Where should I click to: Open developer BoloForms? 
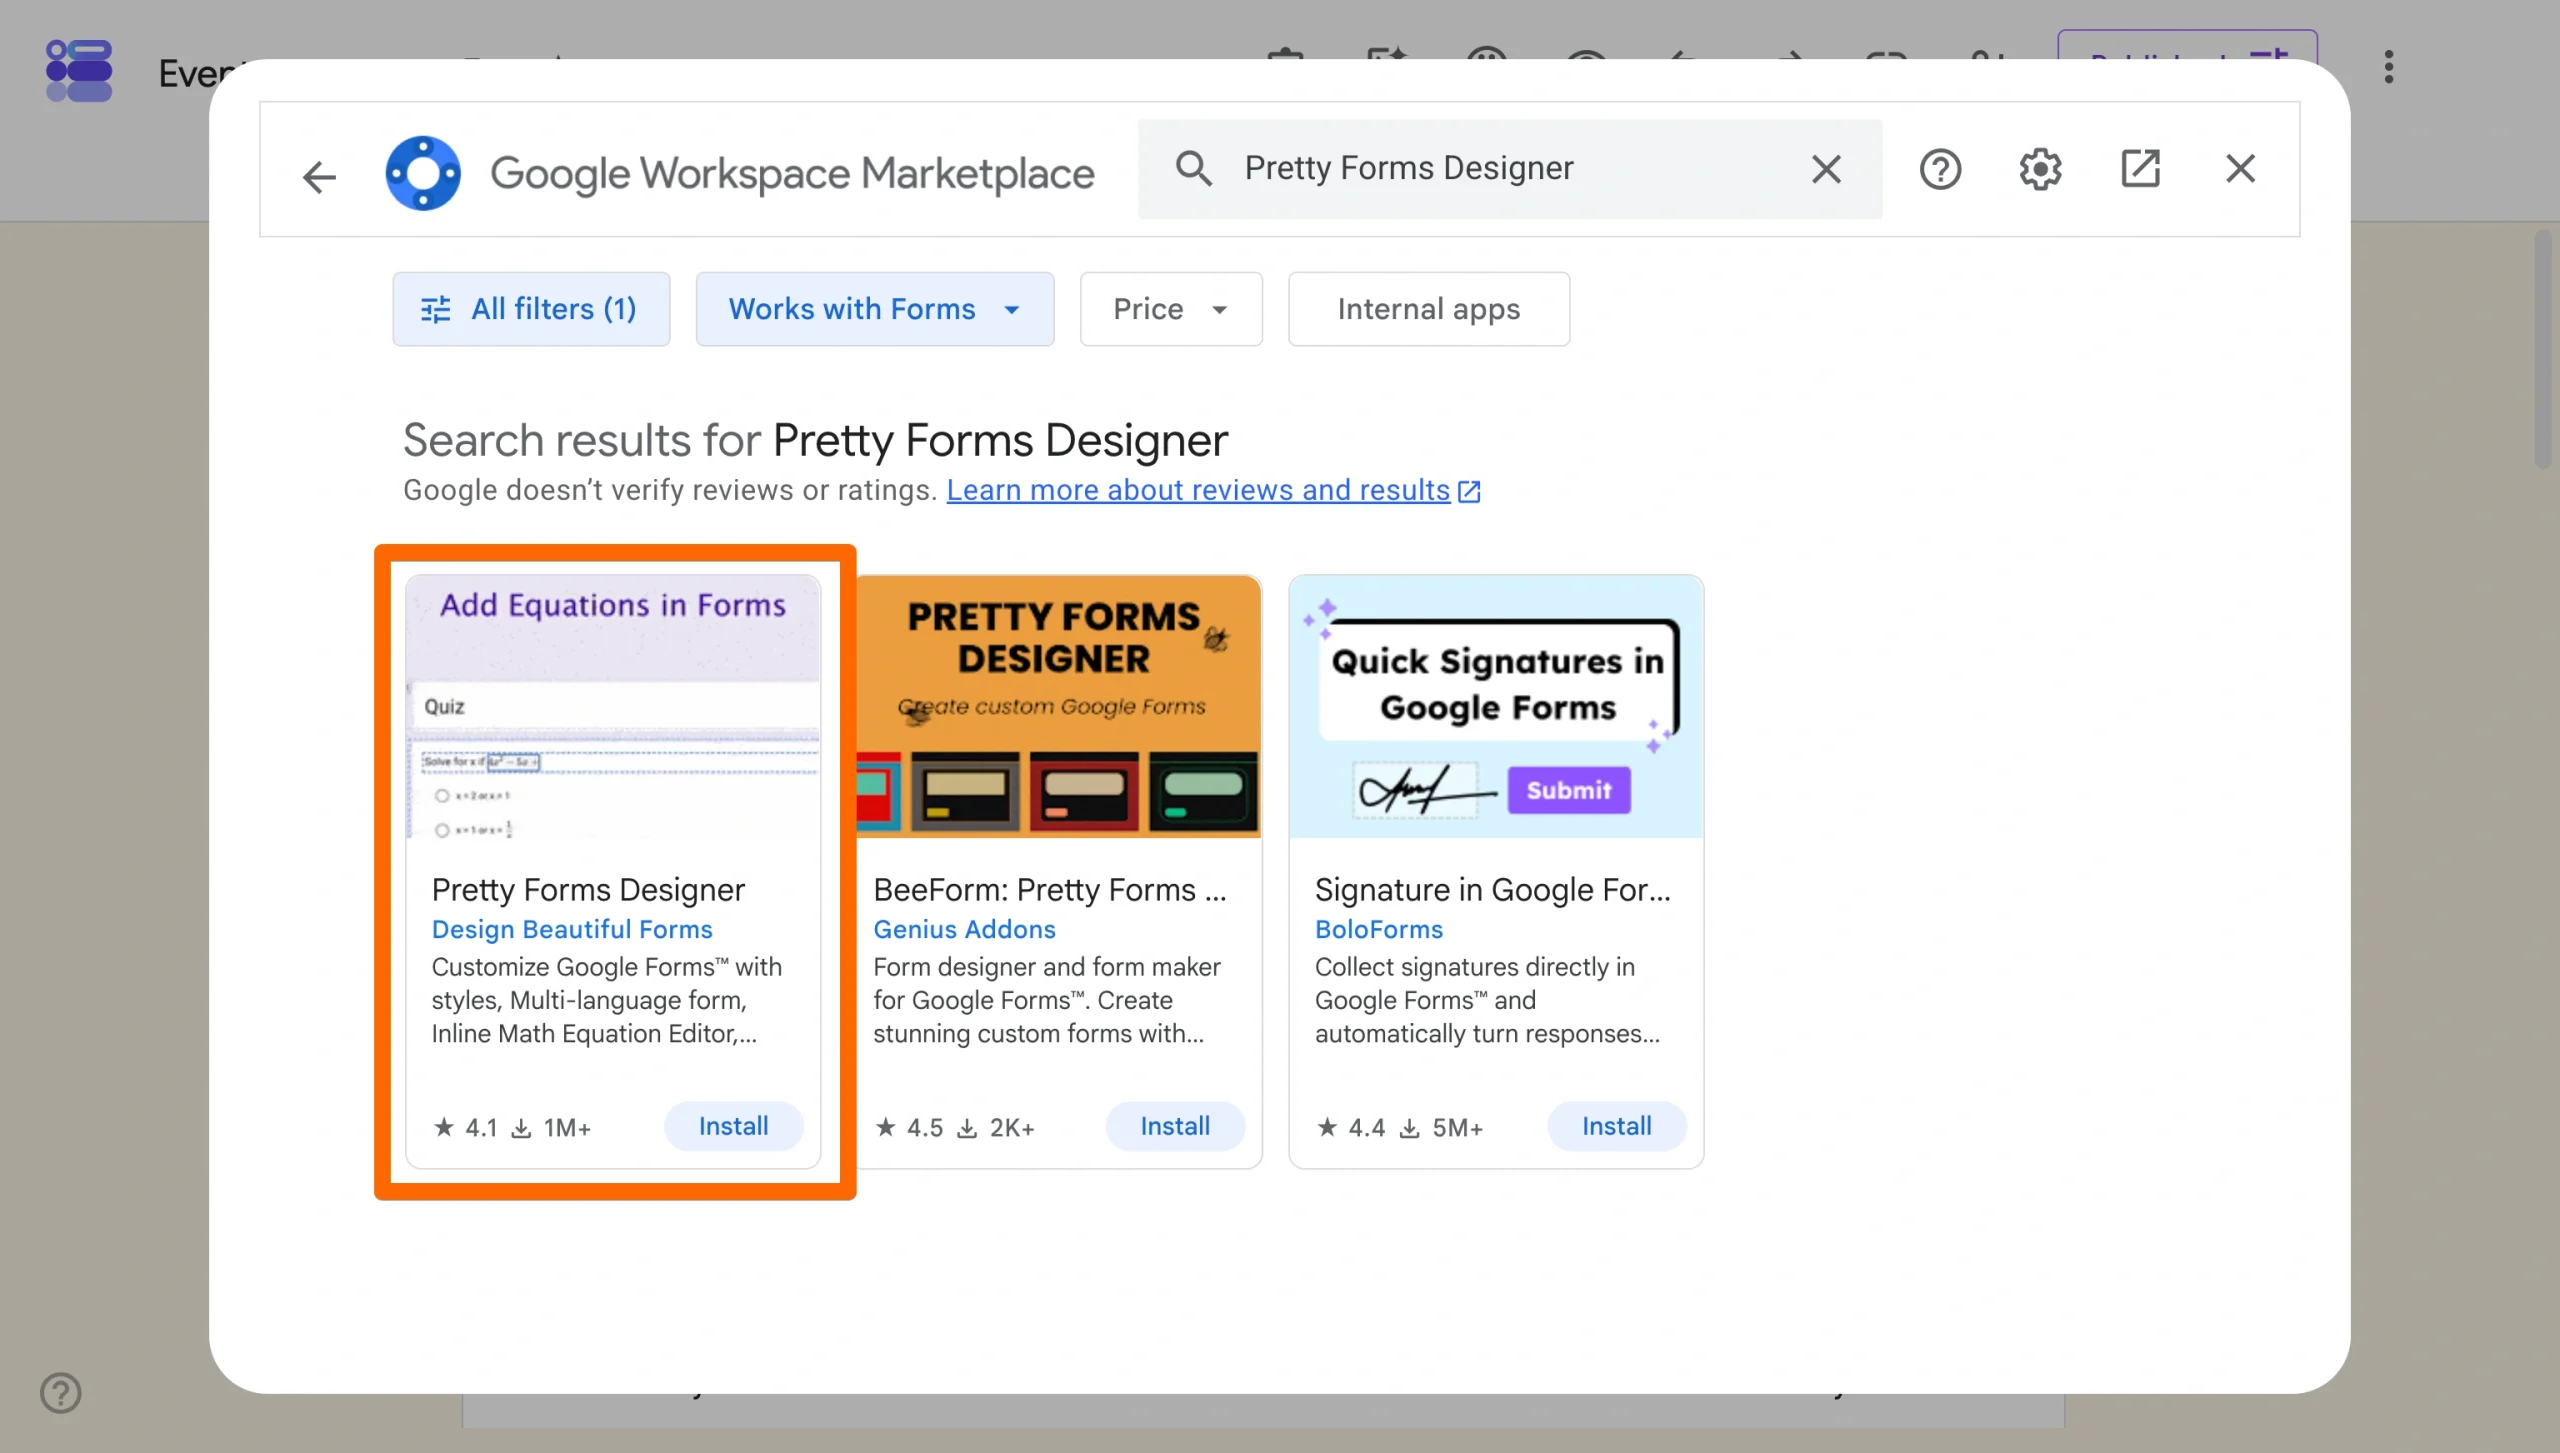(1379, 929)
